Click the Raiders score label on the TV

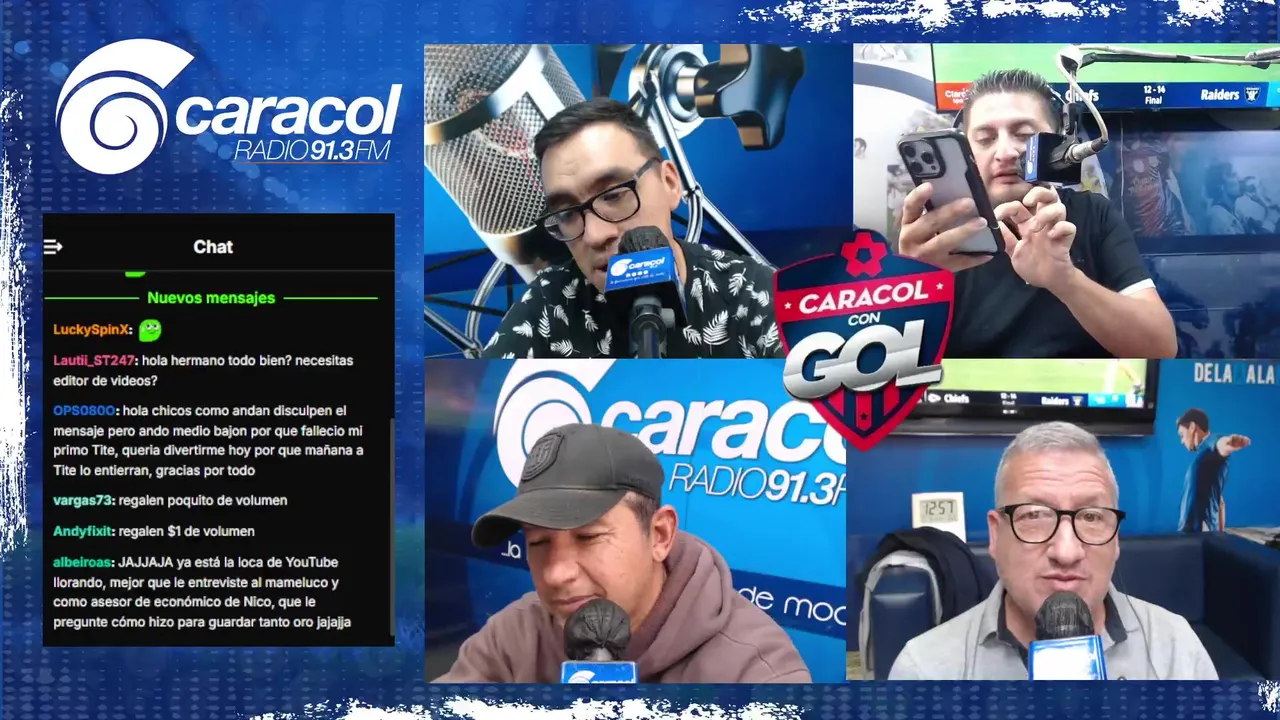[1220, 94]
